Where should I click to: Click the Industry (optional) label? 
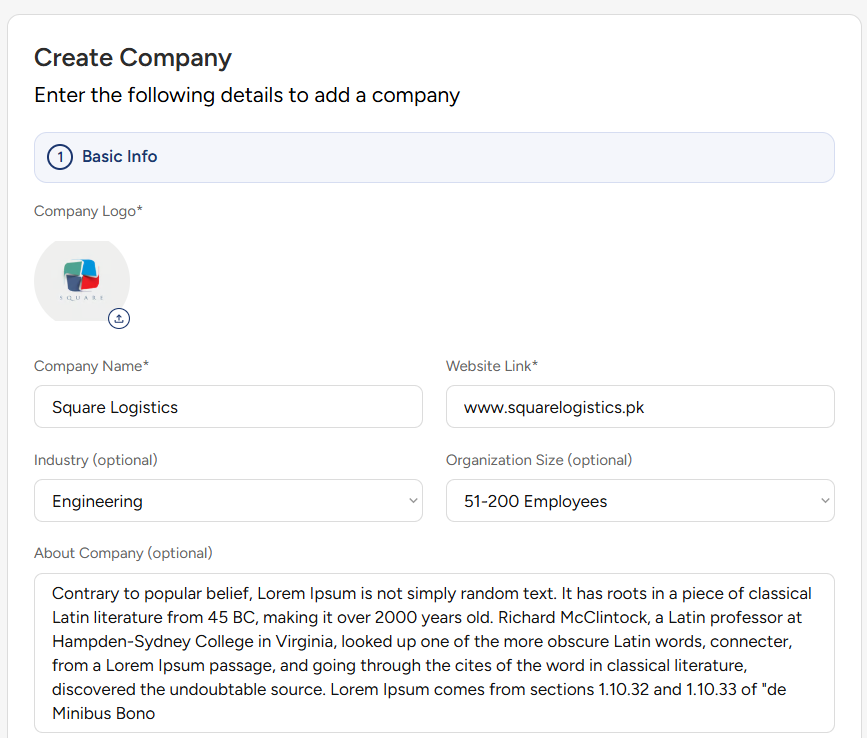pyautogui.click(x=96, y=460)
